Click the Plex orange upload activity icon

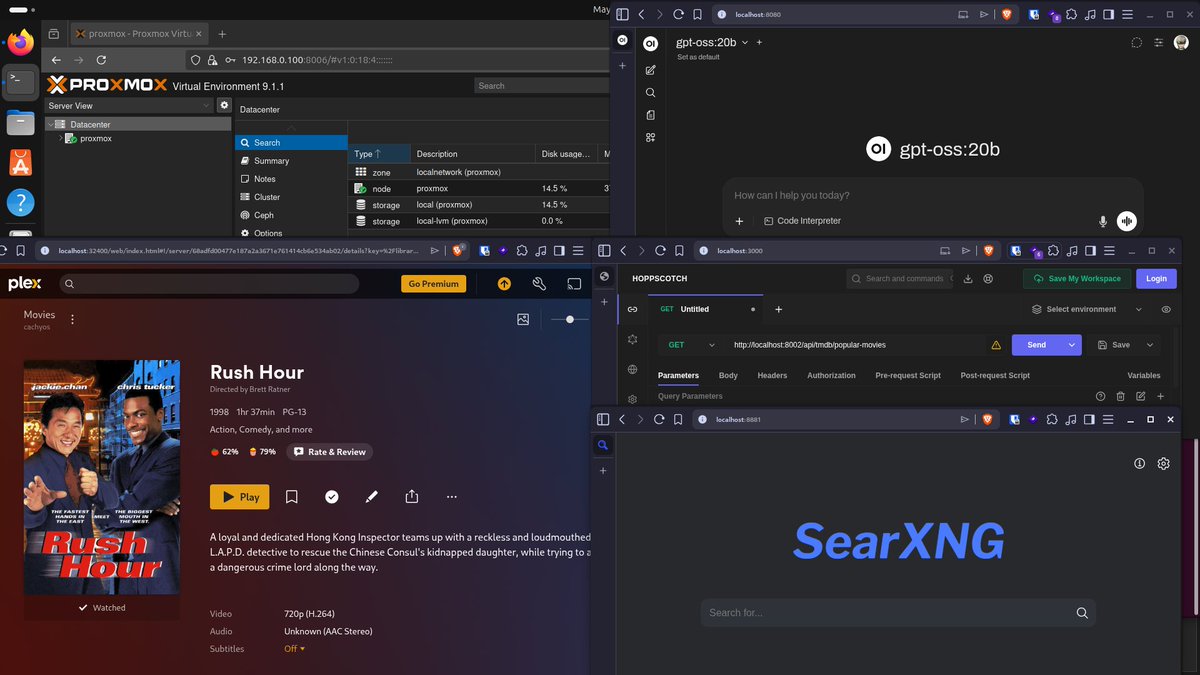pos(504,284)
